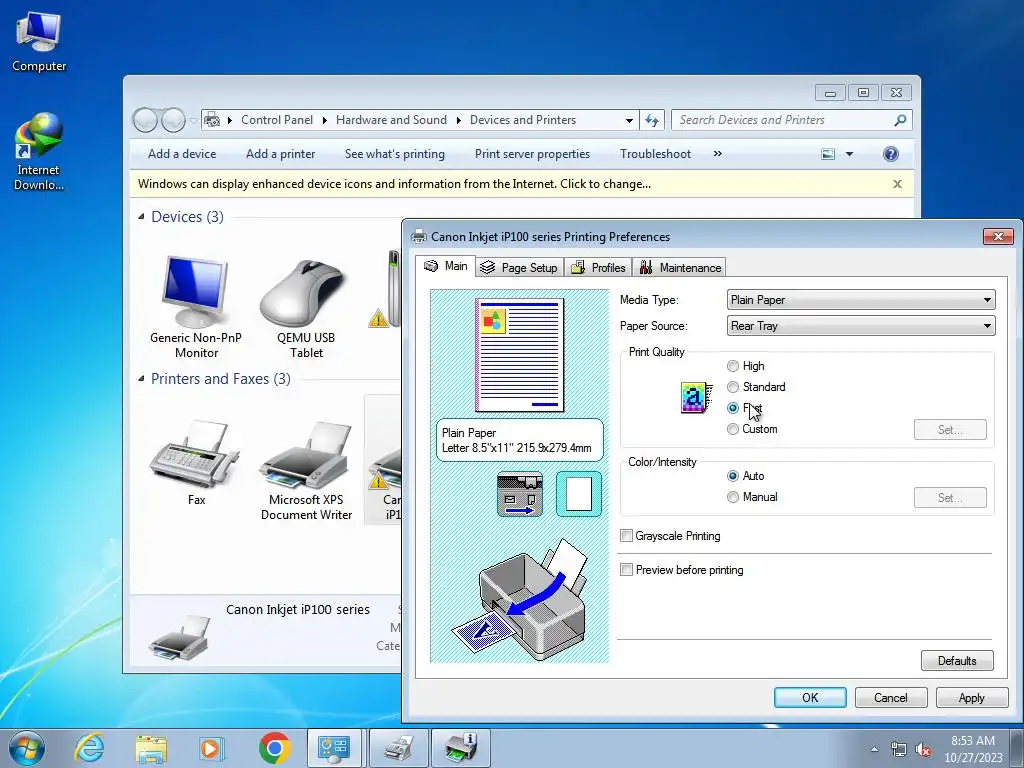This screenshot has height=768, width=1024.
Task: Open the Media Type dropdown
Action: (861, 300)
